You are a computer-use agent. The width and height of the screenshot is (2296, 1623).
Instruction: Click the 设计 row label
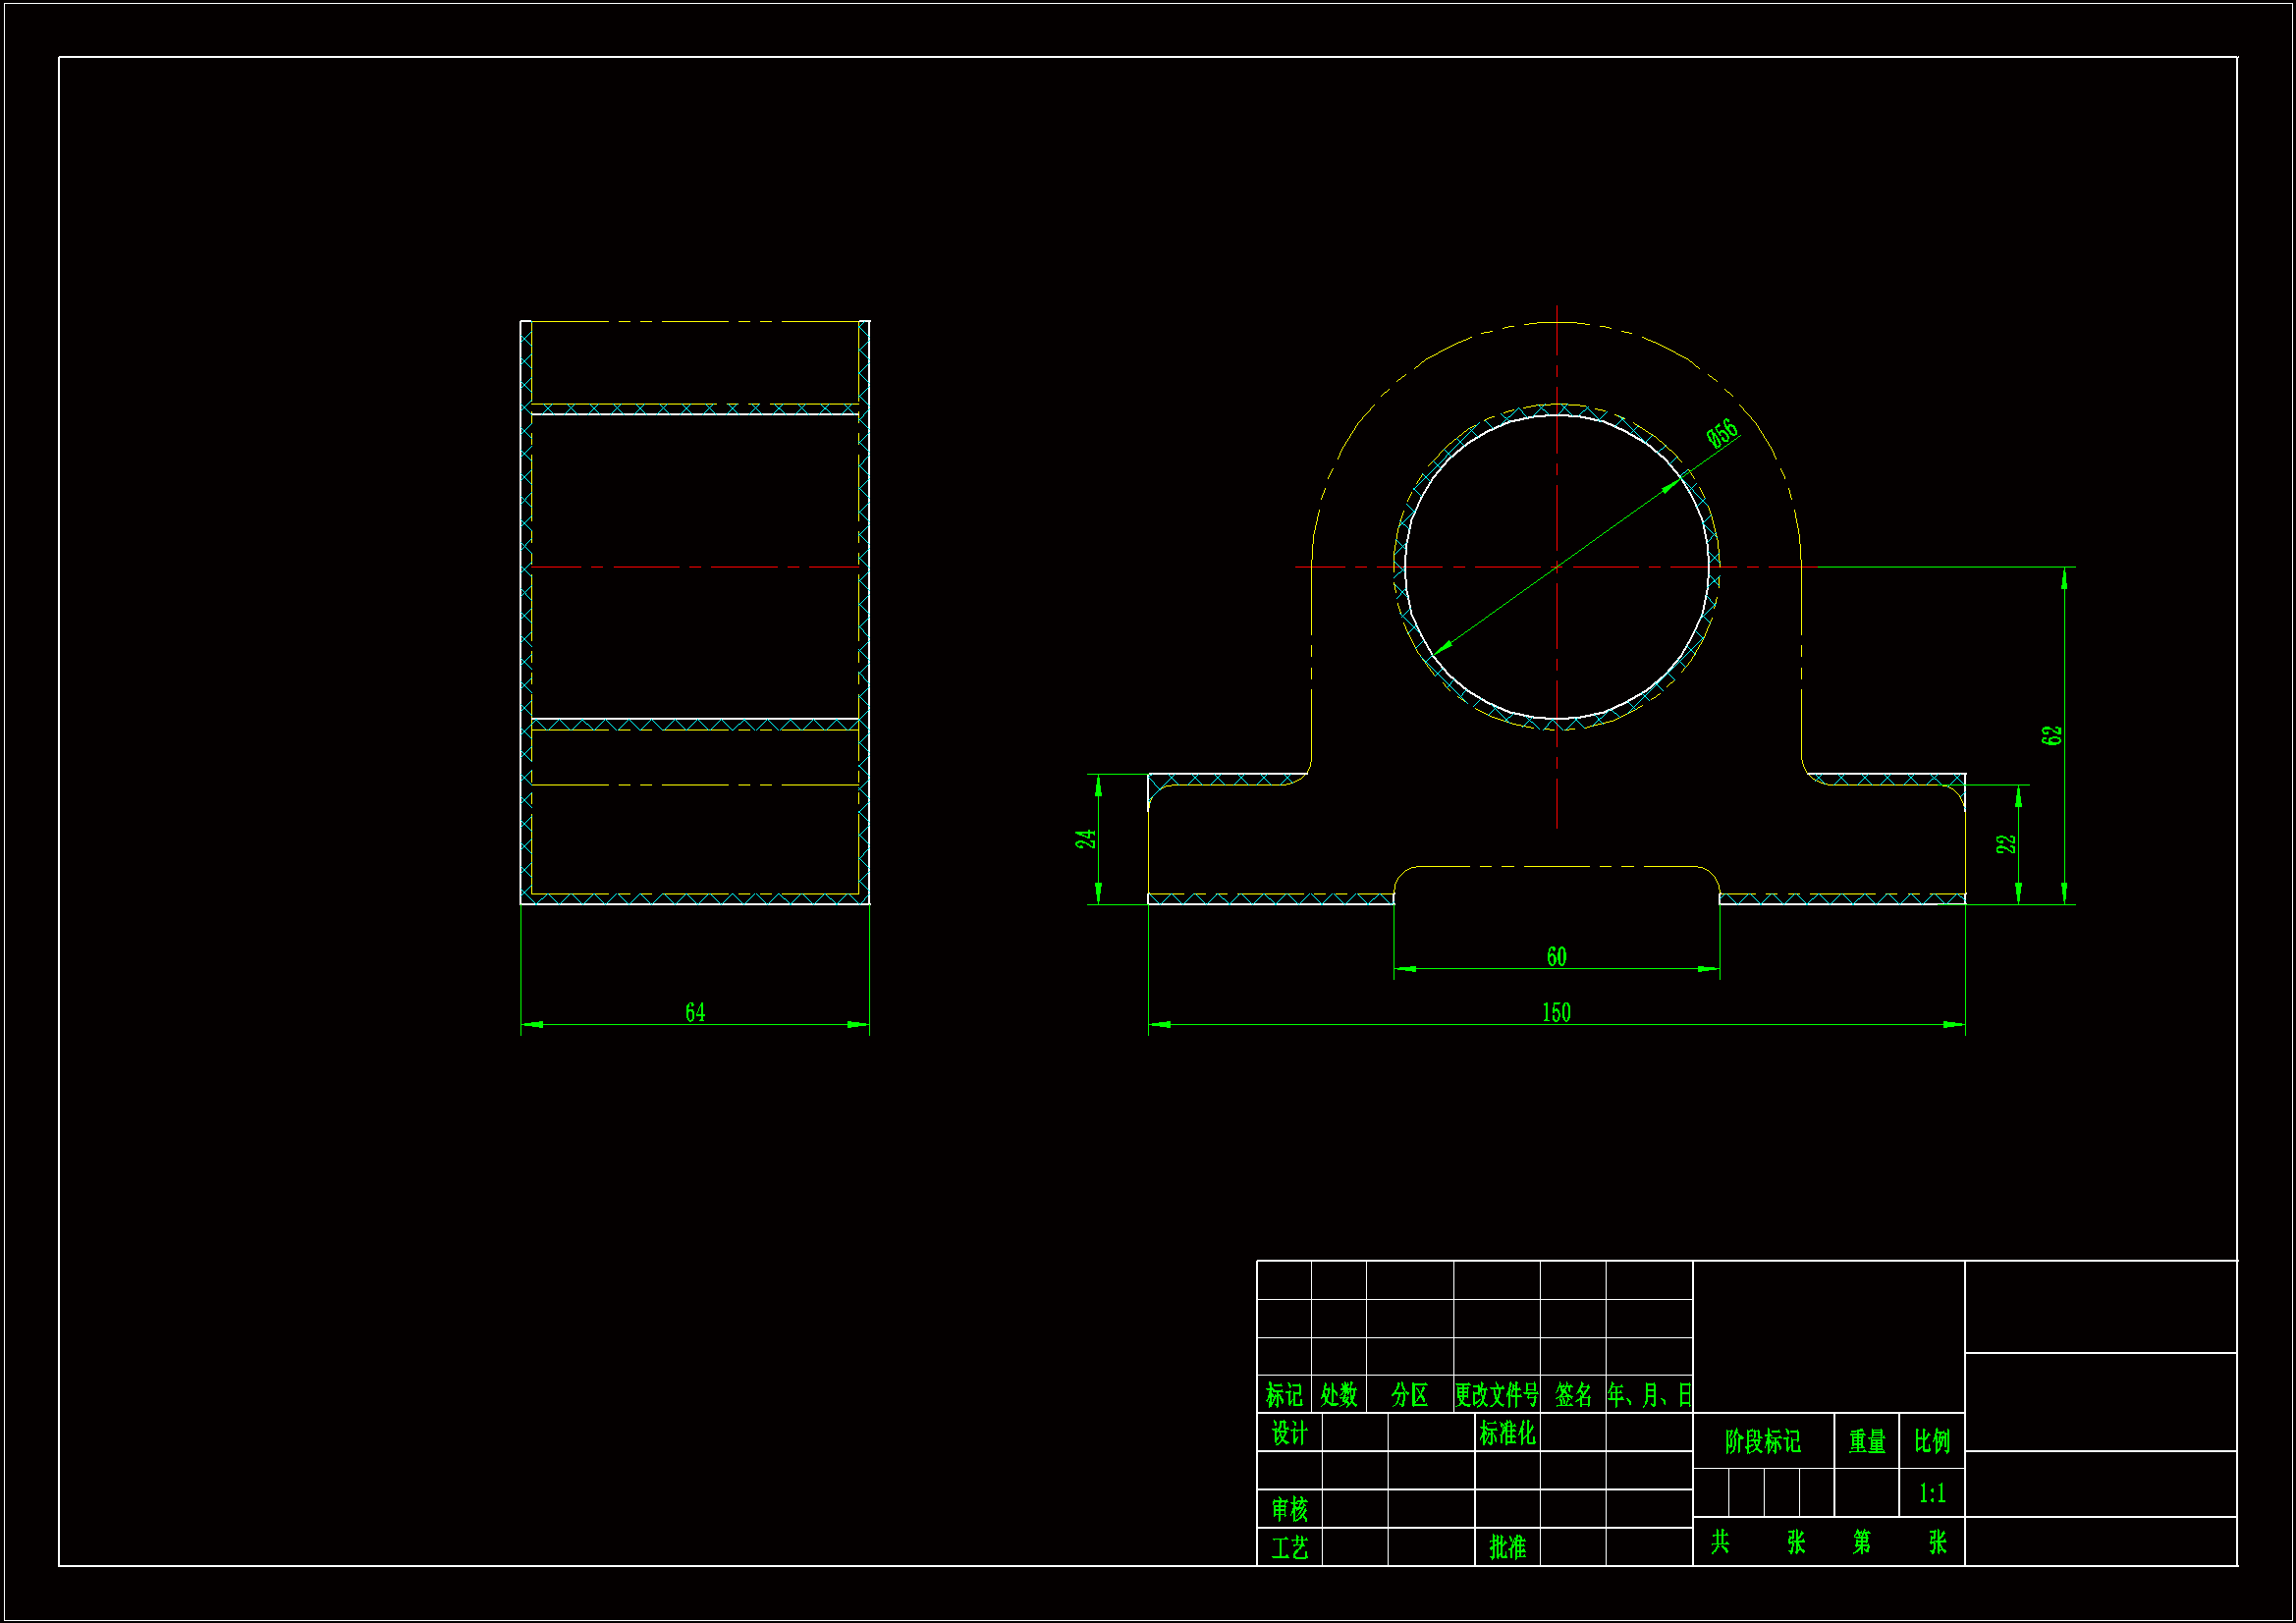[x=1289, y=1433]
